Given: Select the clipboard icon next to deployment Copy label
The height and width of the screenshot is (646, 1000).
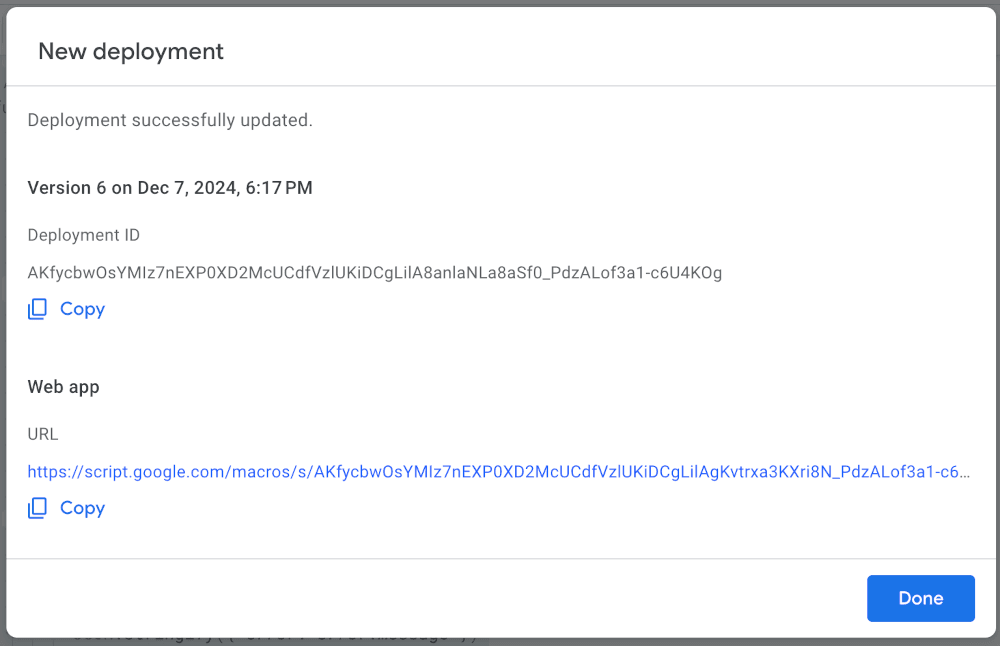Looking at the screenshot, I should pos(37,309).
